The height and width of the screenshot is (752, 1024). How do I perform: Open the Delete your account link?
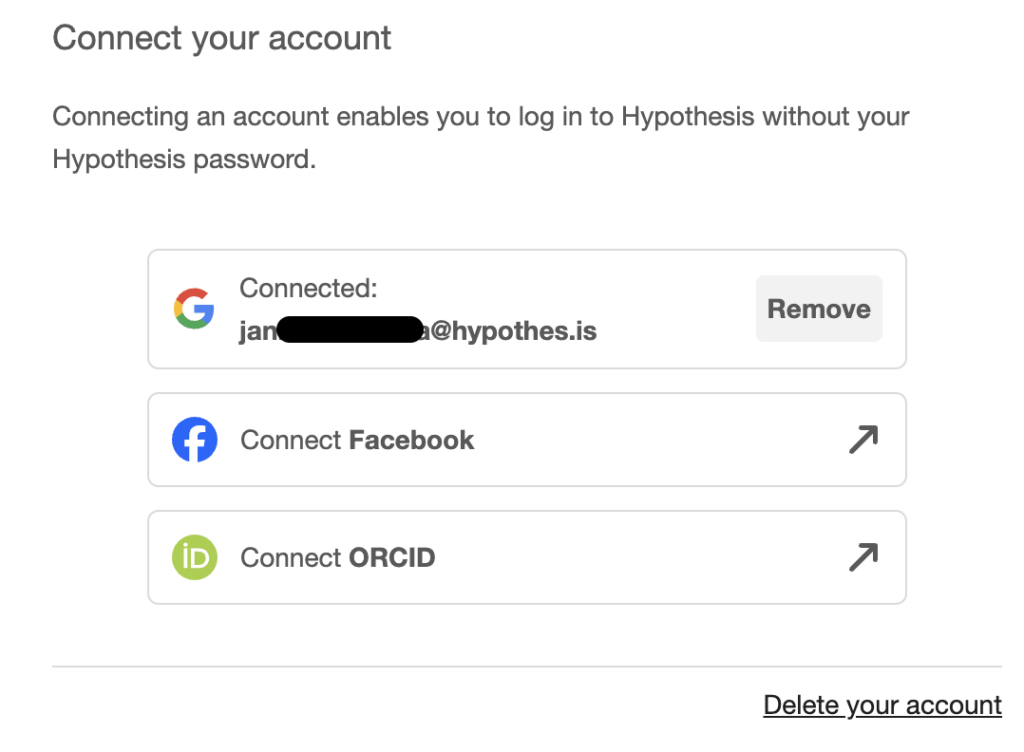[882, 705]
